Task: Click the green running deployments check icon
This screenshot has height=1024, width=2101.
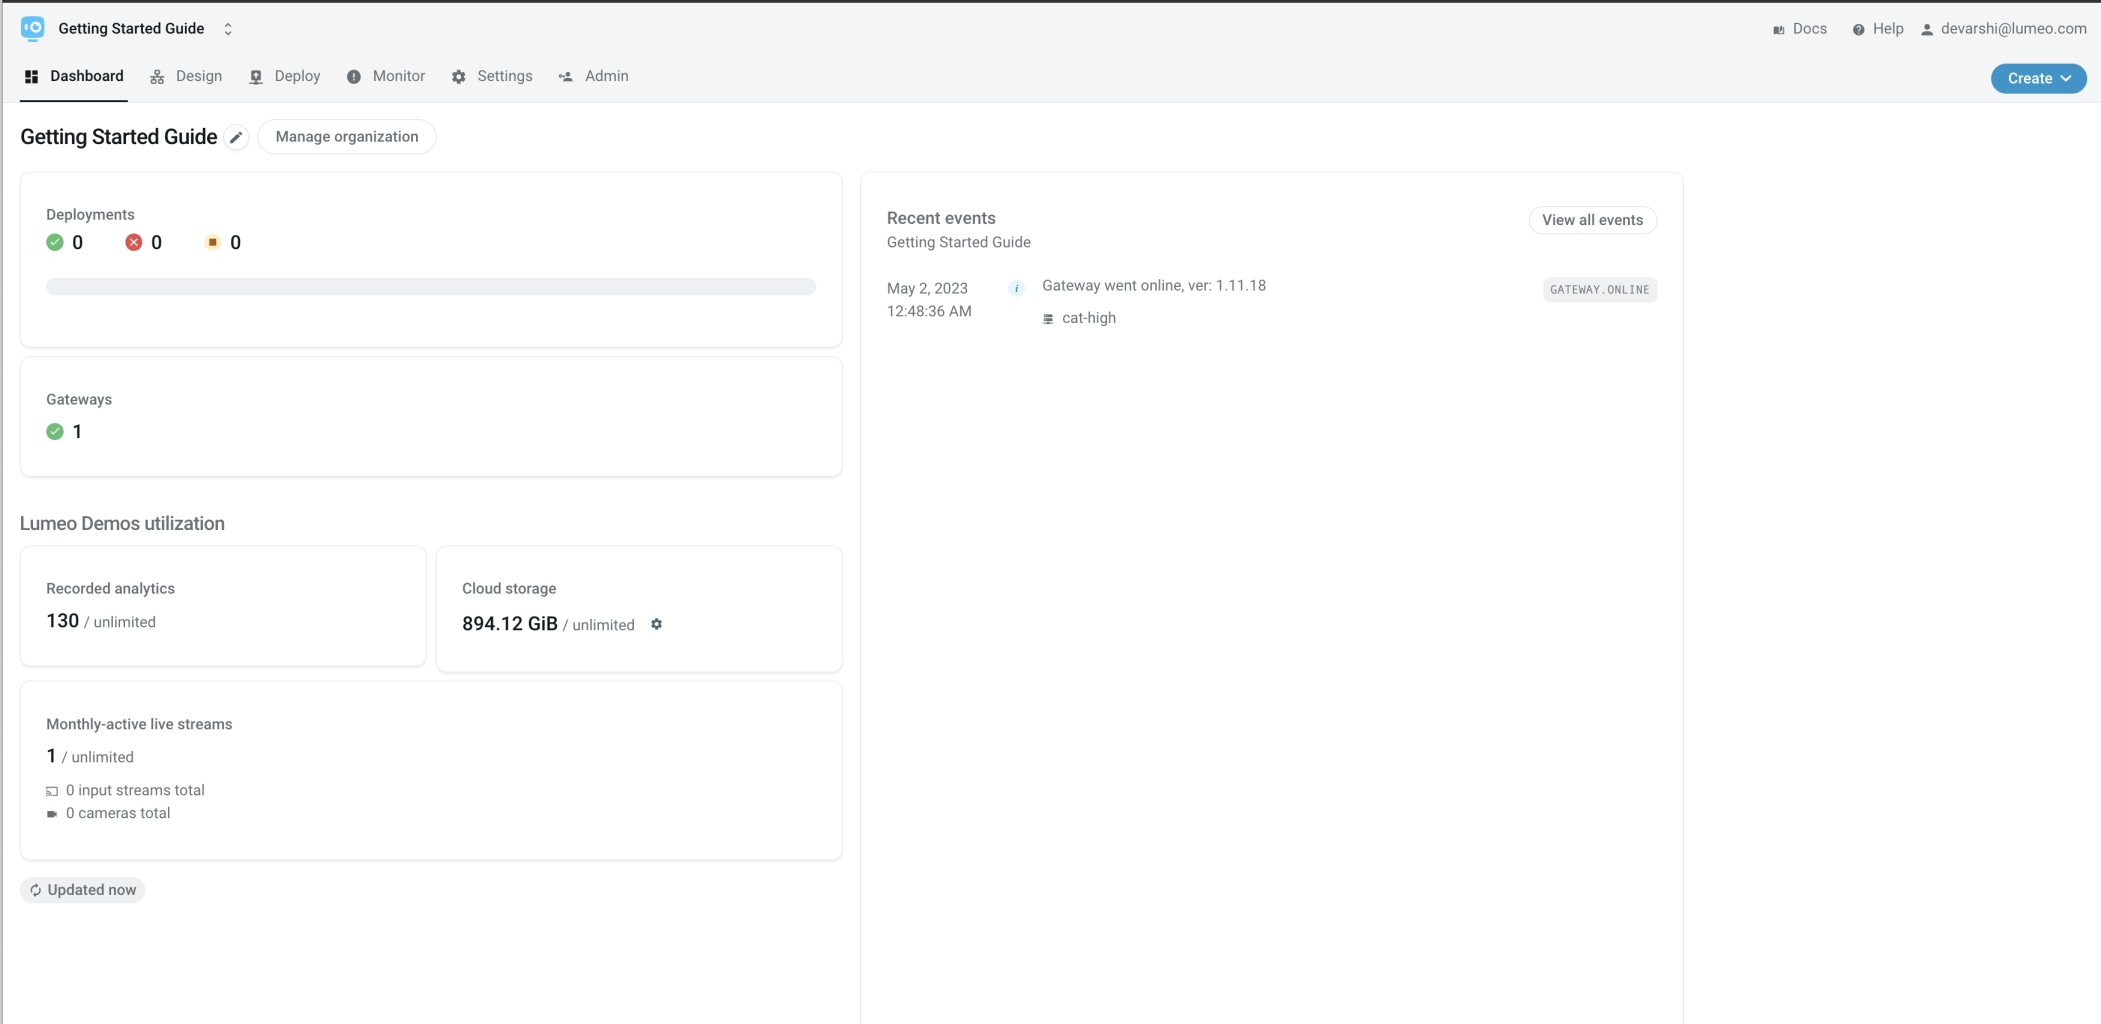Action: (55, 242)
